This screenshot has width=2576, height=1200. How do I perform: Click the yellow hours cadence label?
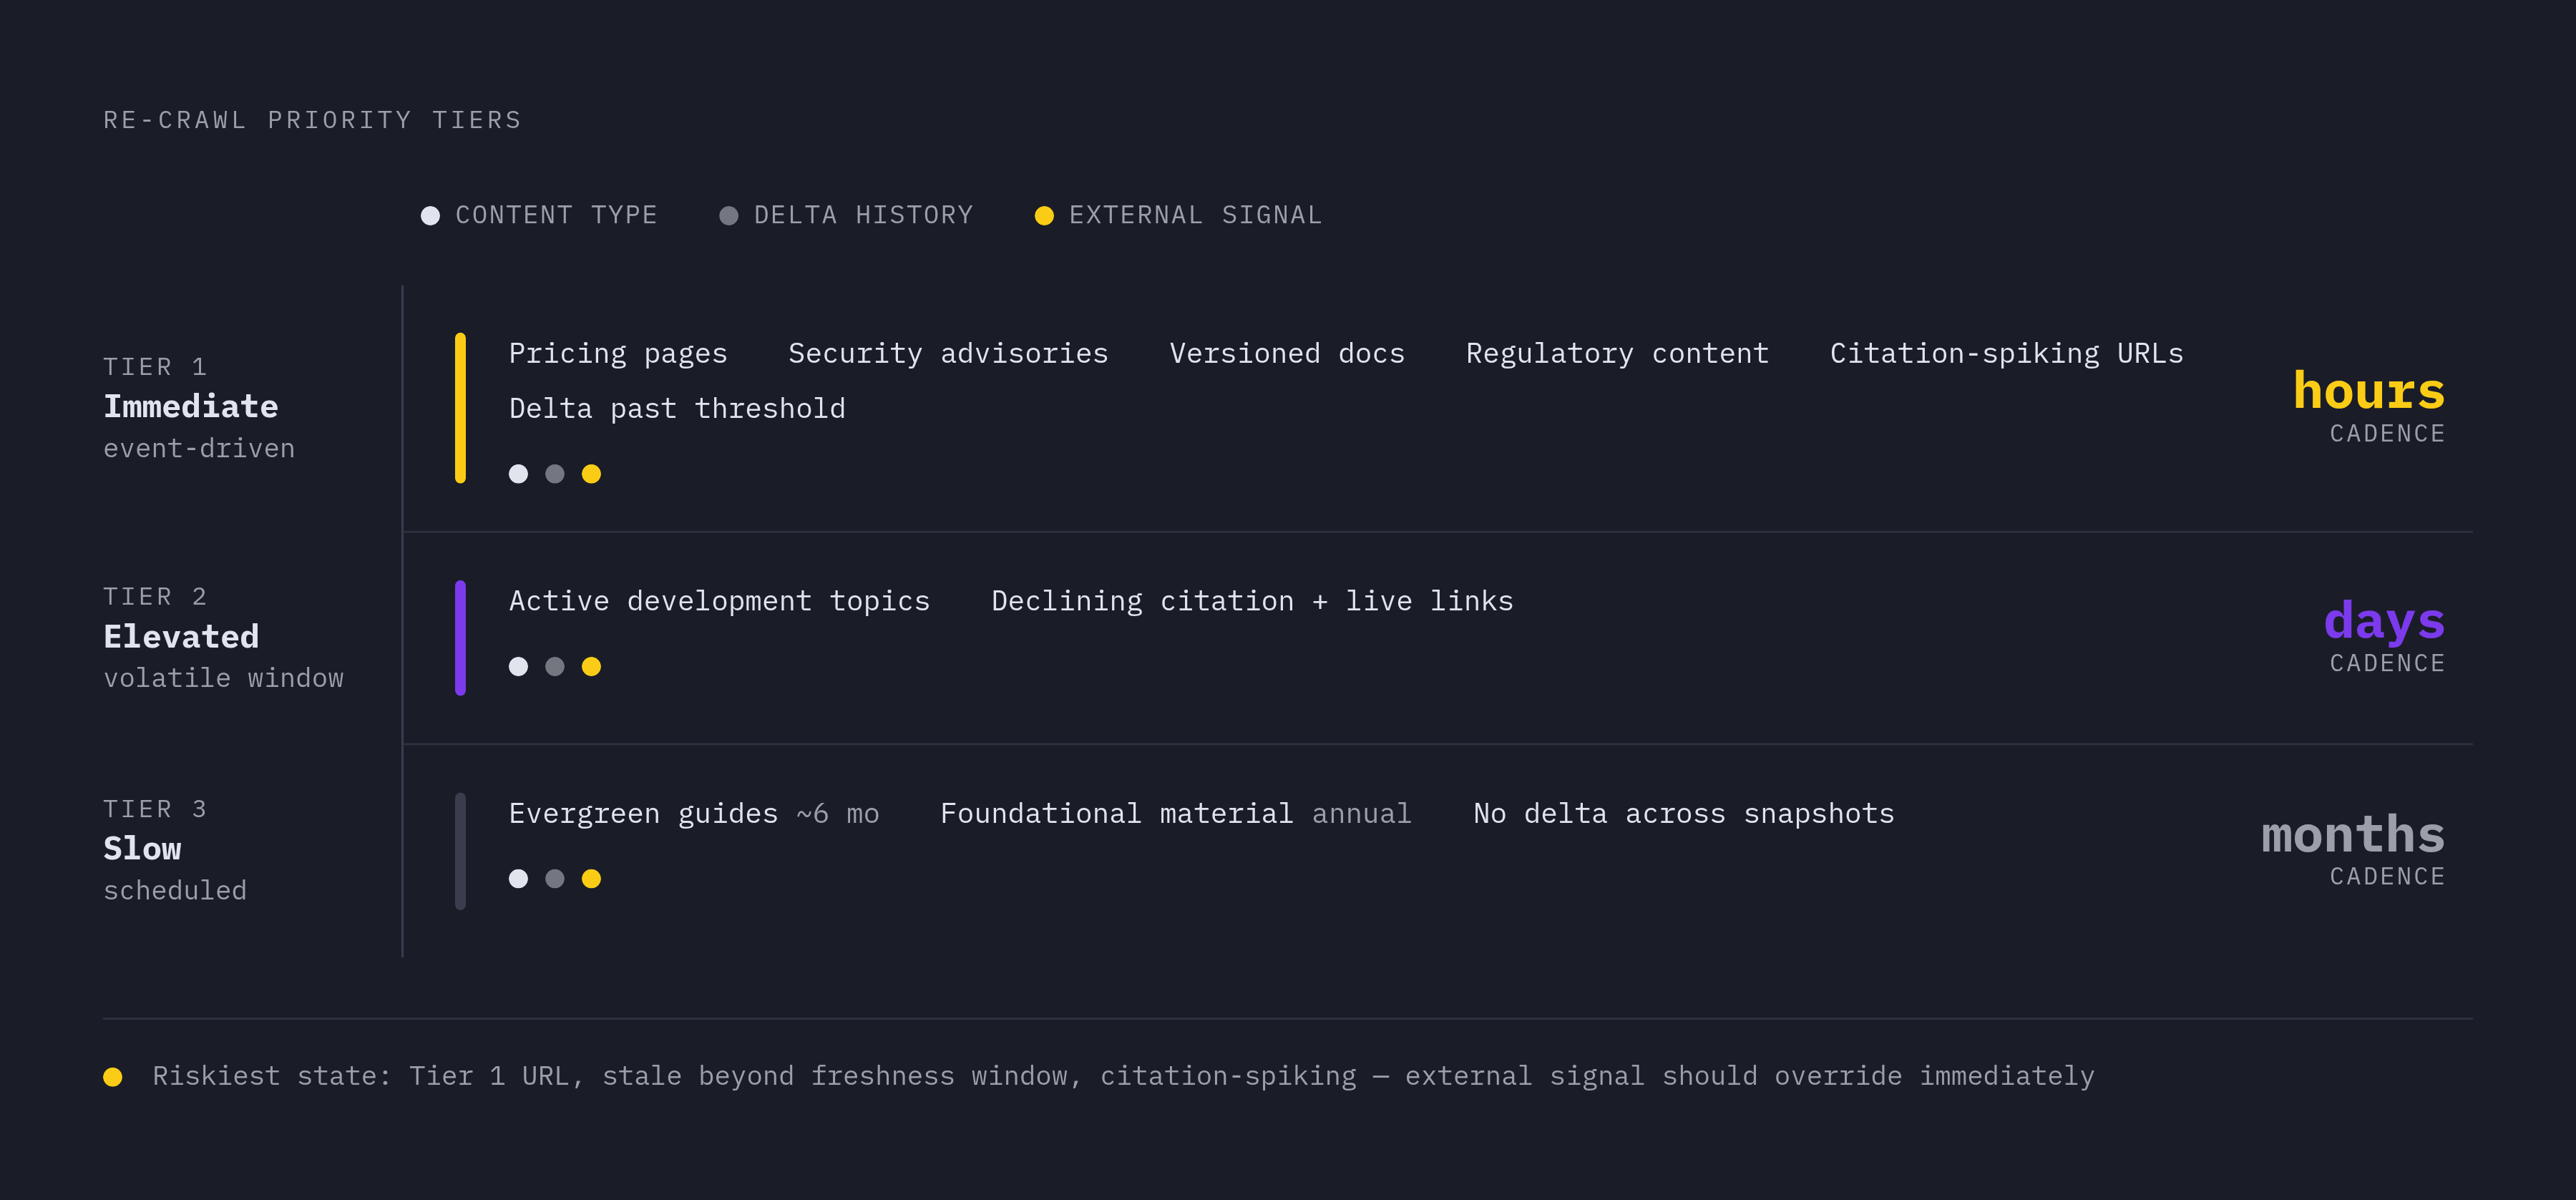pyautogui.click(x=2368, y=391)
